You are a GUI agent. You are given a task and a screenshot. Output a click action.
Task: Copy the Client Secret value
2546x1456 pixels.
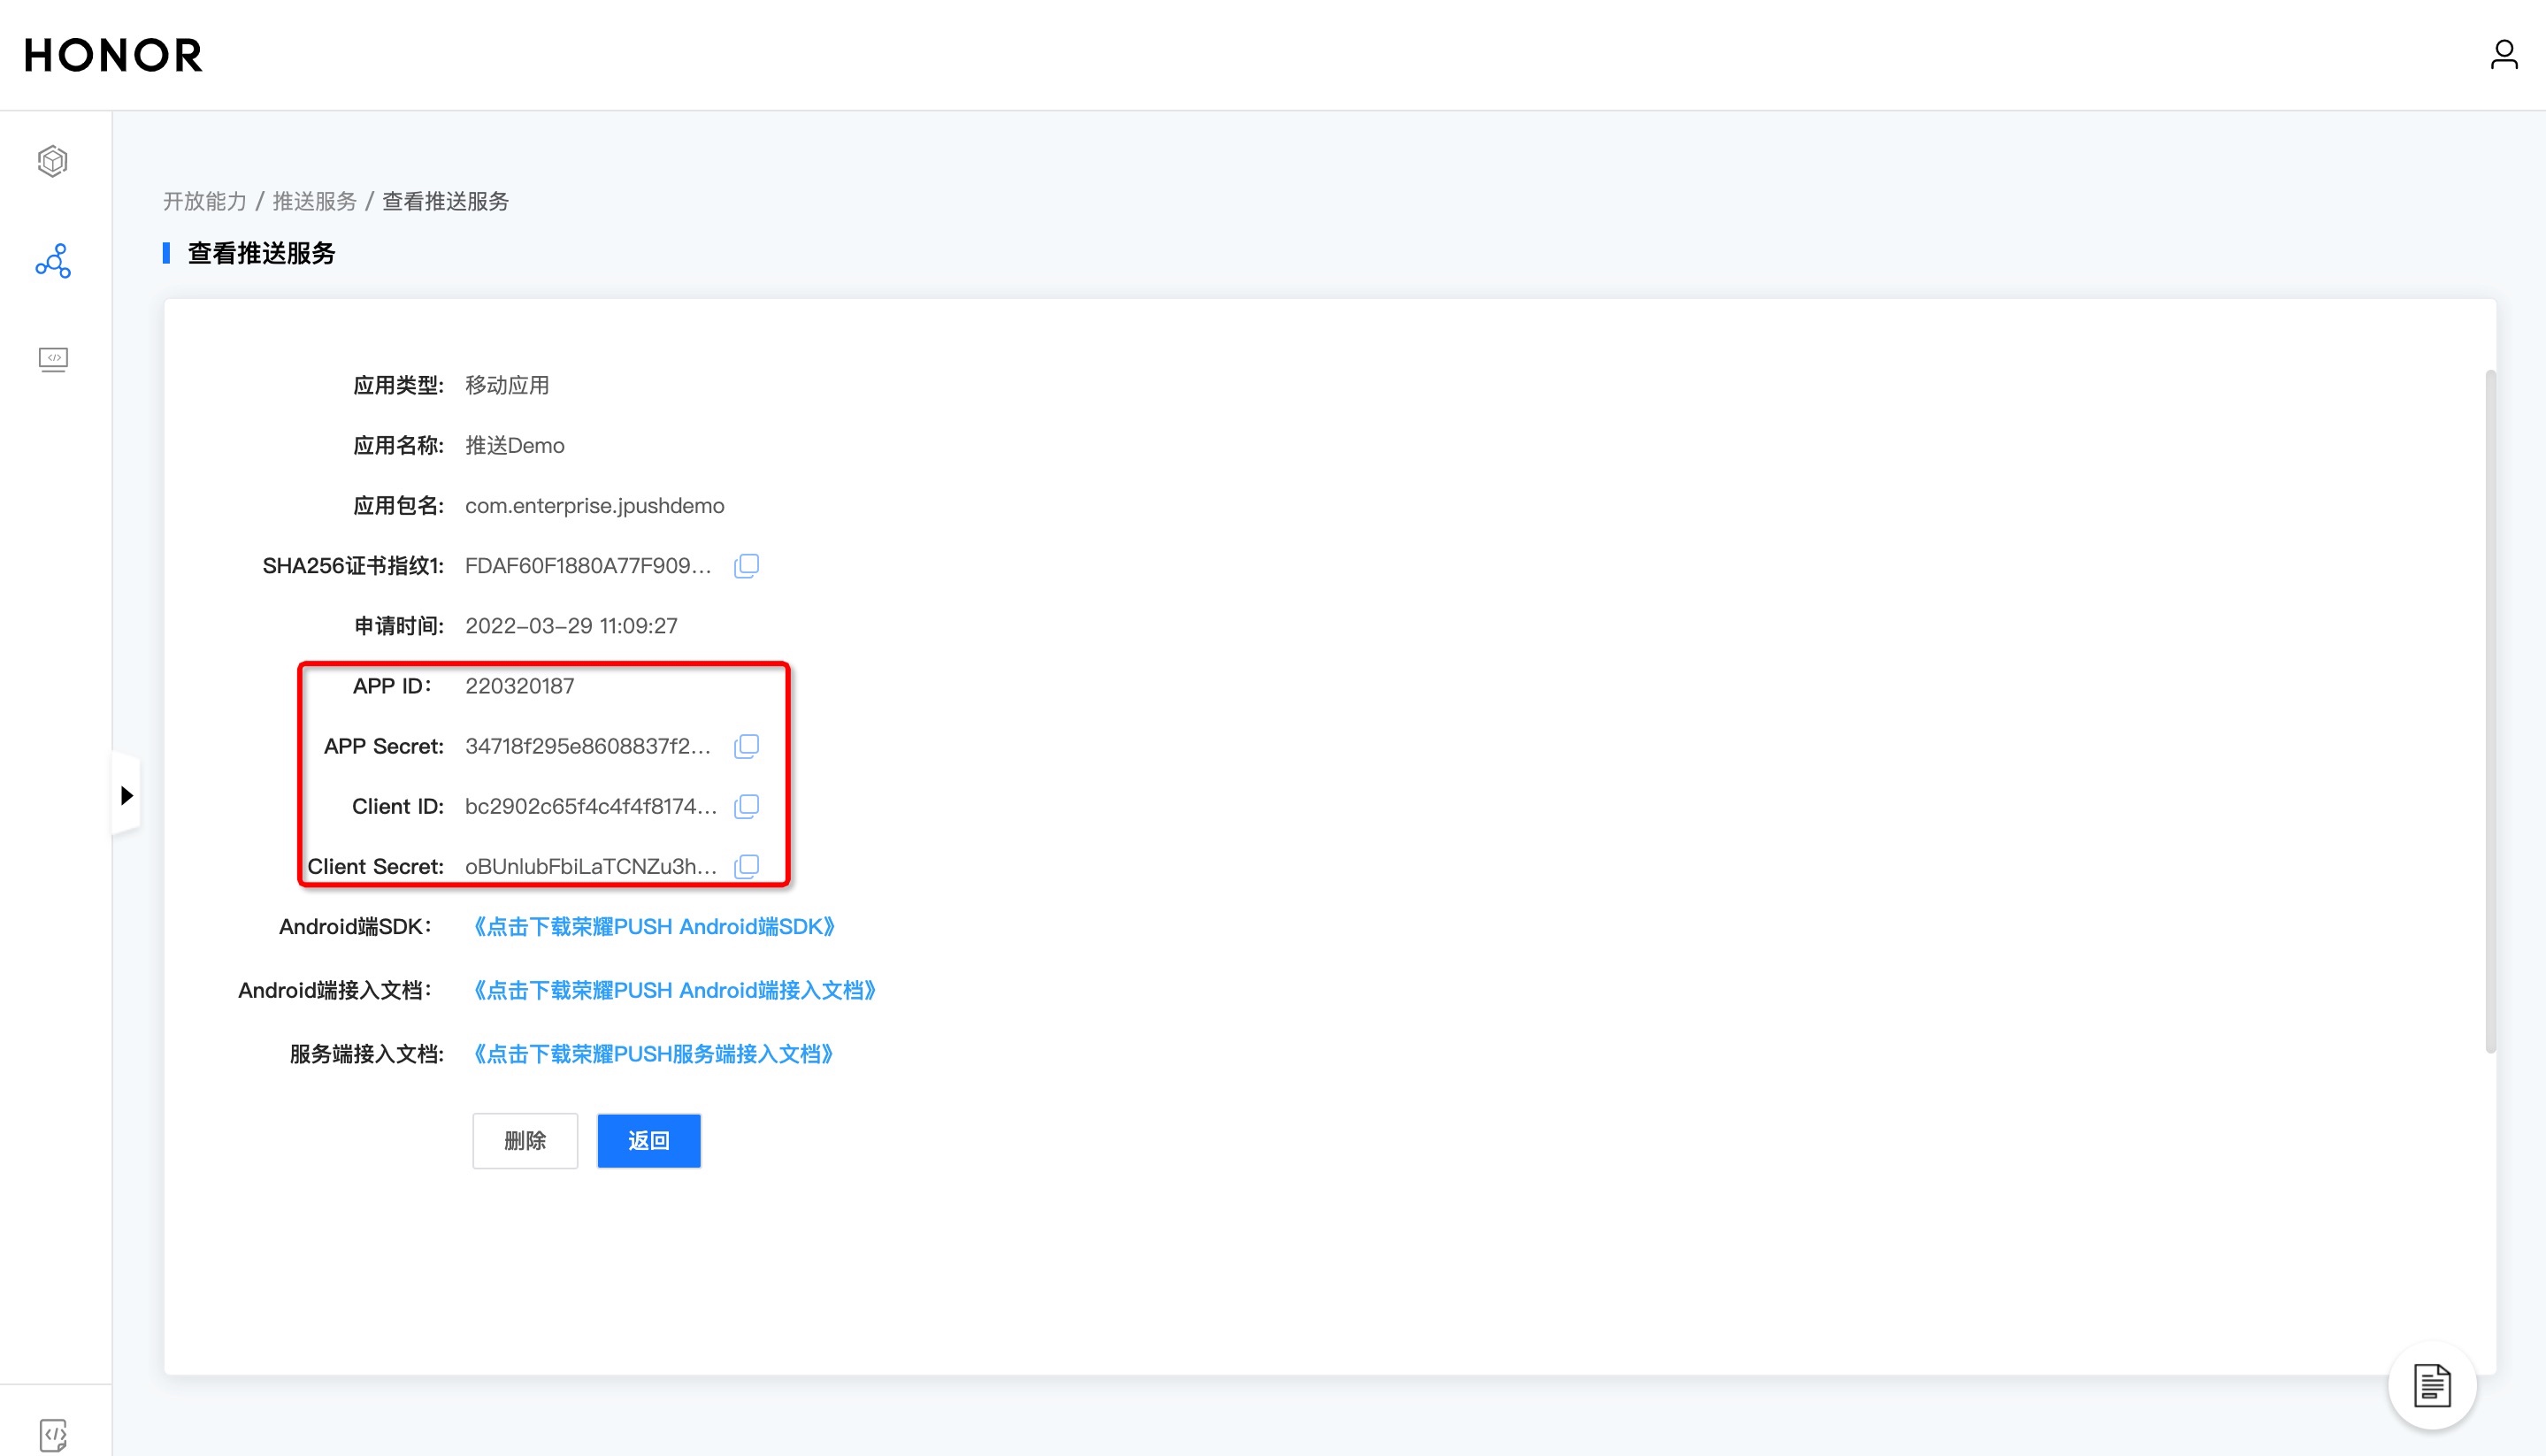tap(746, 866)
